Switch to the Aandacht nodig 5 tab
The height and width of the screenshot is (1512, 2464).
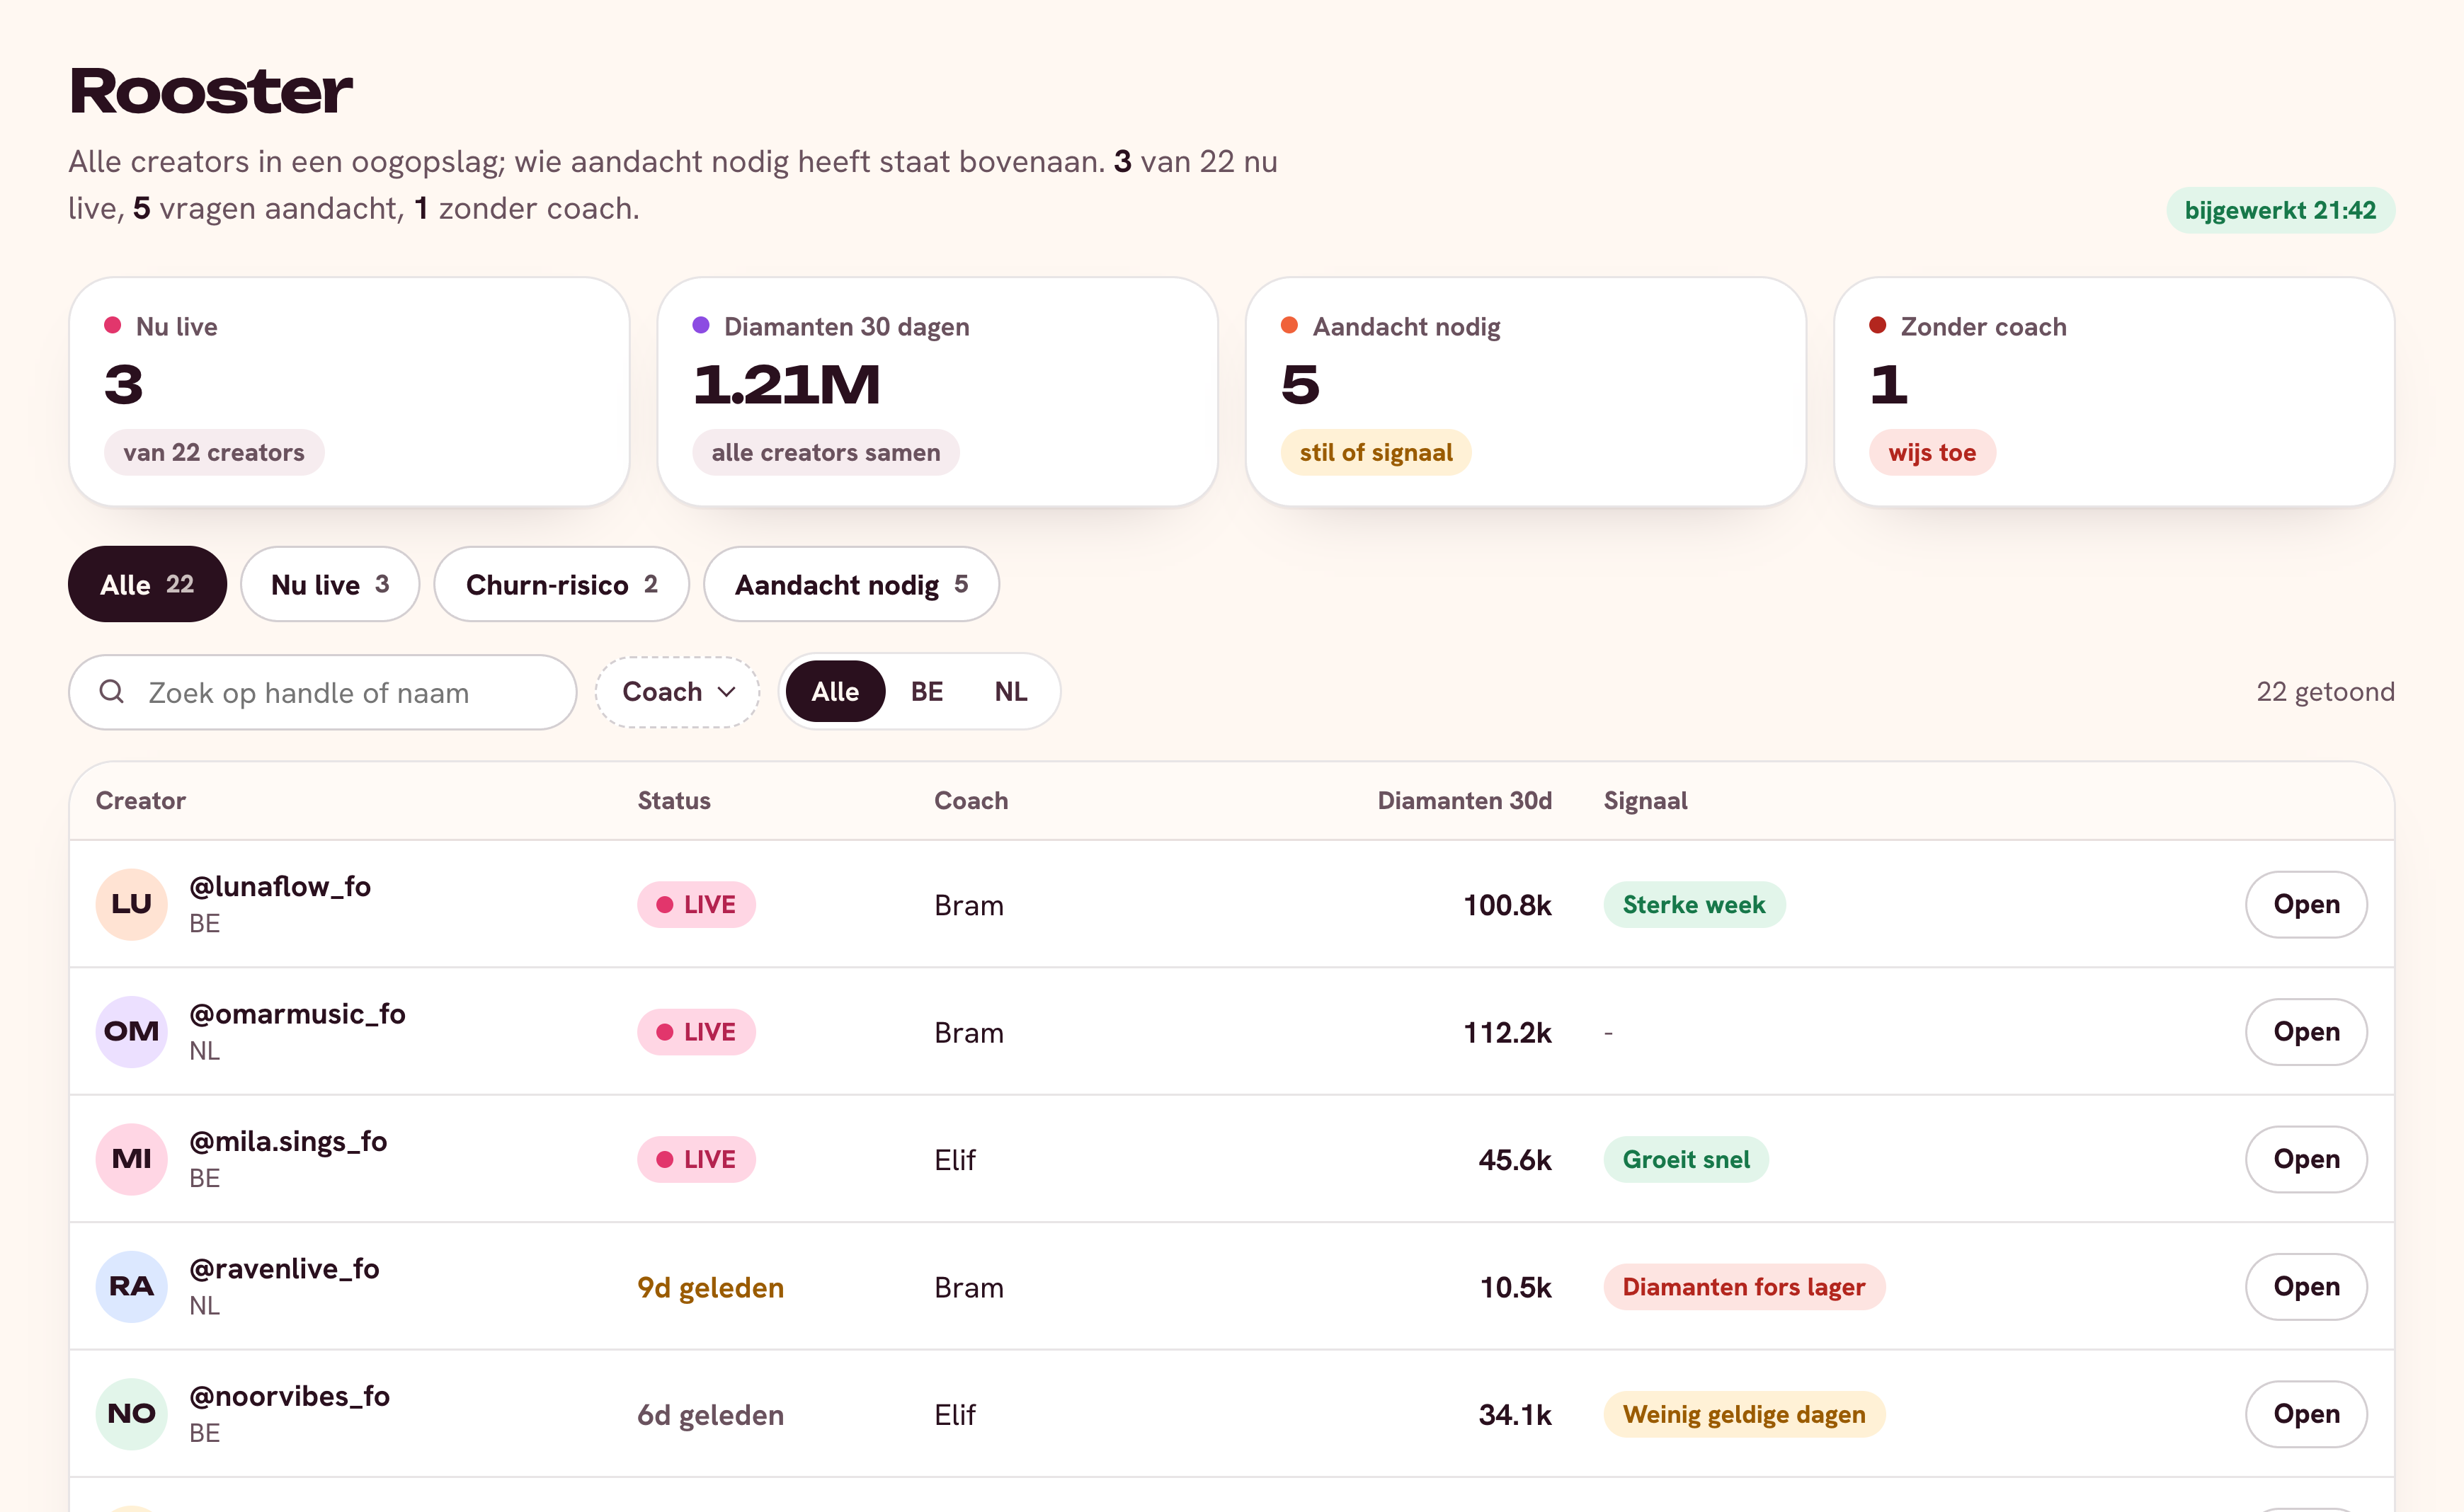[851, 584]
